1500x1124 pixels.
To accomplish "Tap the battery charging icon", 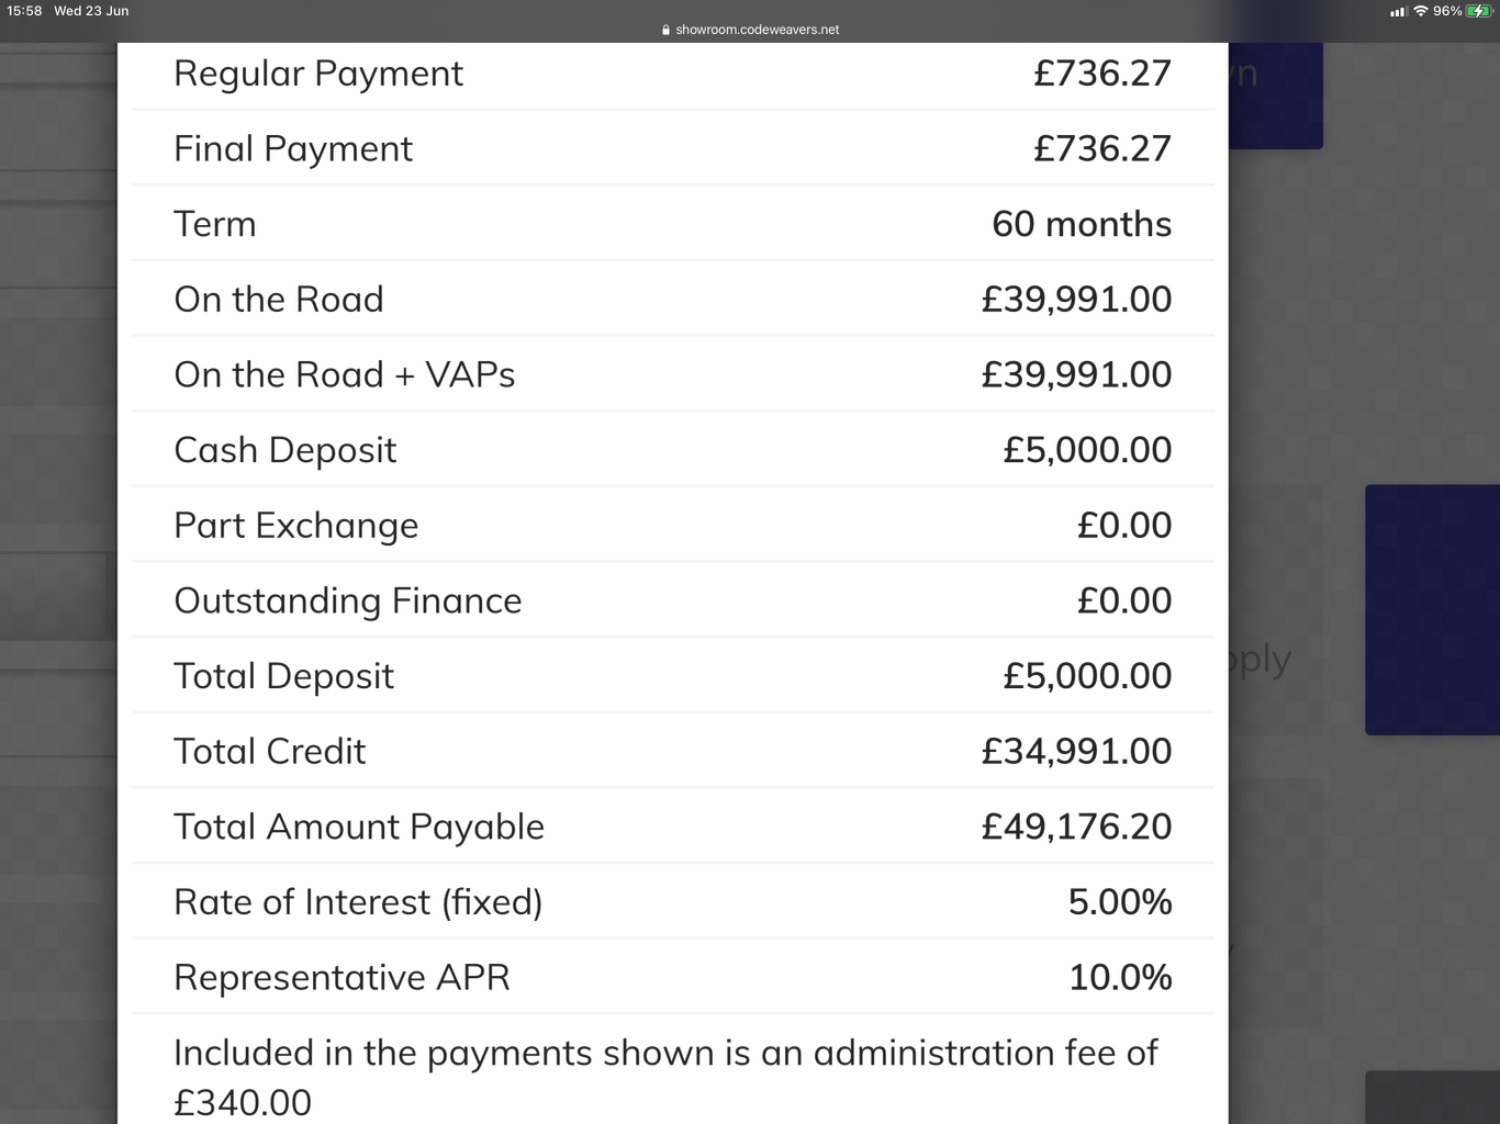I will click(1480, 11).
